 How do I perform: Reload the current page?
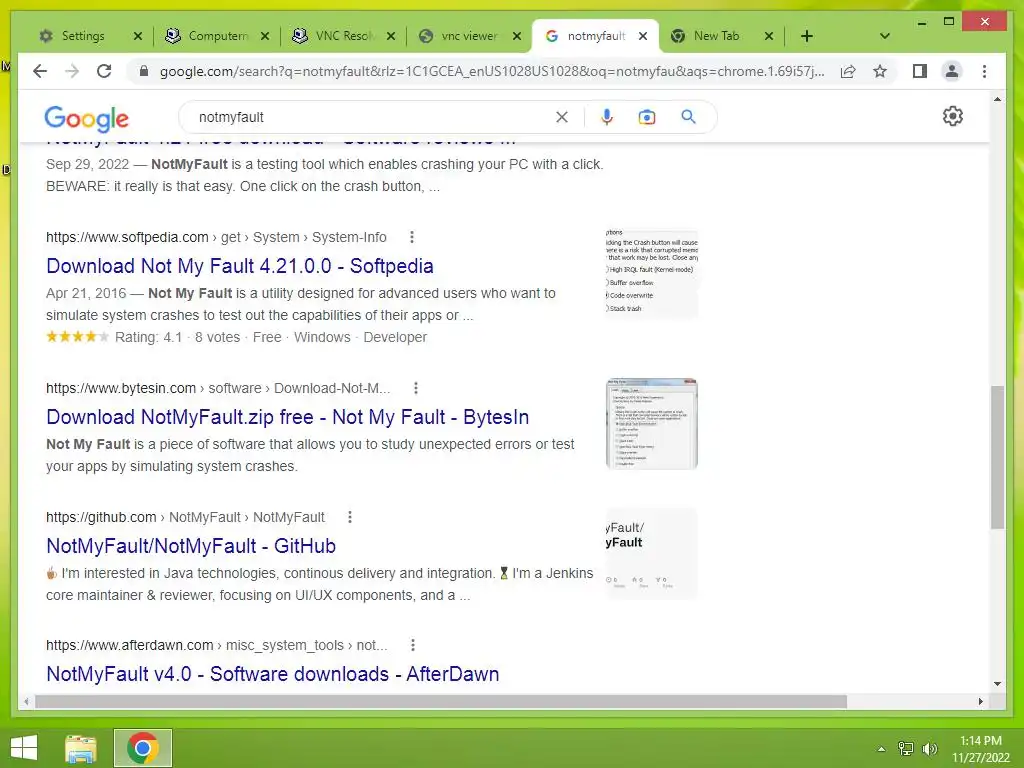click(x=104, y=71)
